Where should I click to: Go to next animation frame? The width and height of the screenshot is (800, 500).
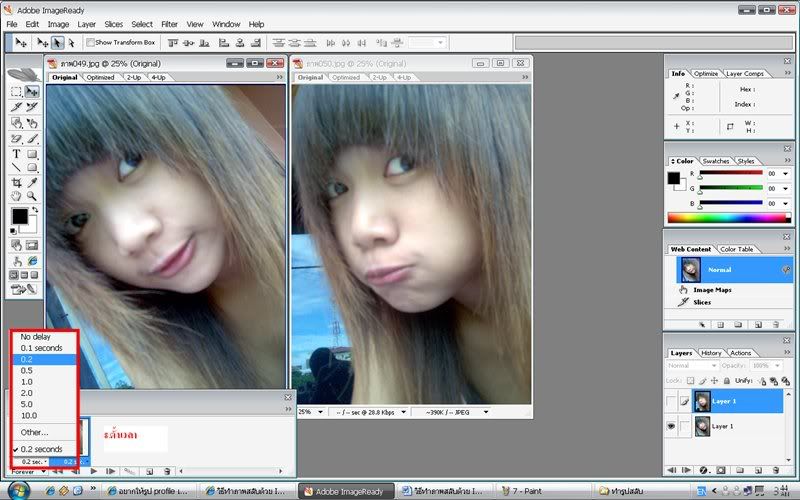pyautogui.click(x=110, y=471)
